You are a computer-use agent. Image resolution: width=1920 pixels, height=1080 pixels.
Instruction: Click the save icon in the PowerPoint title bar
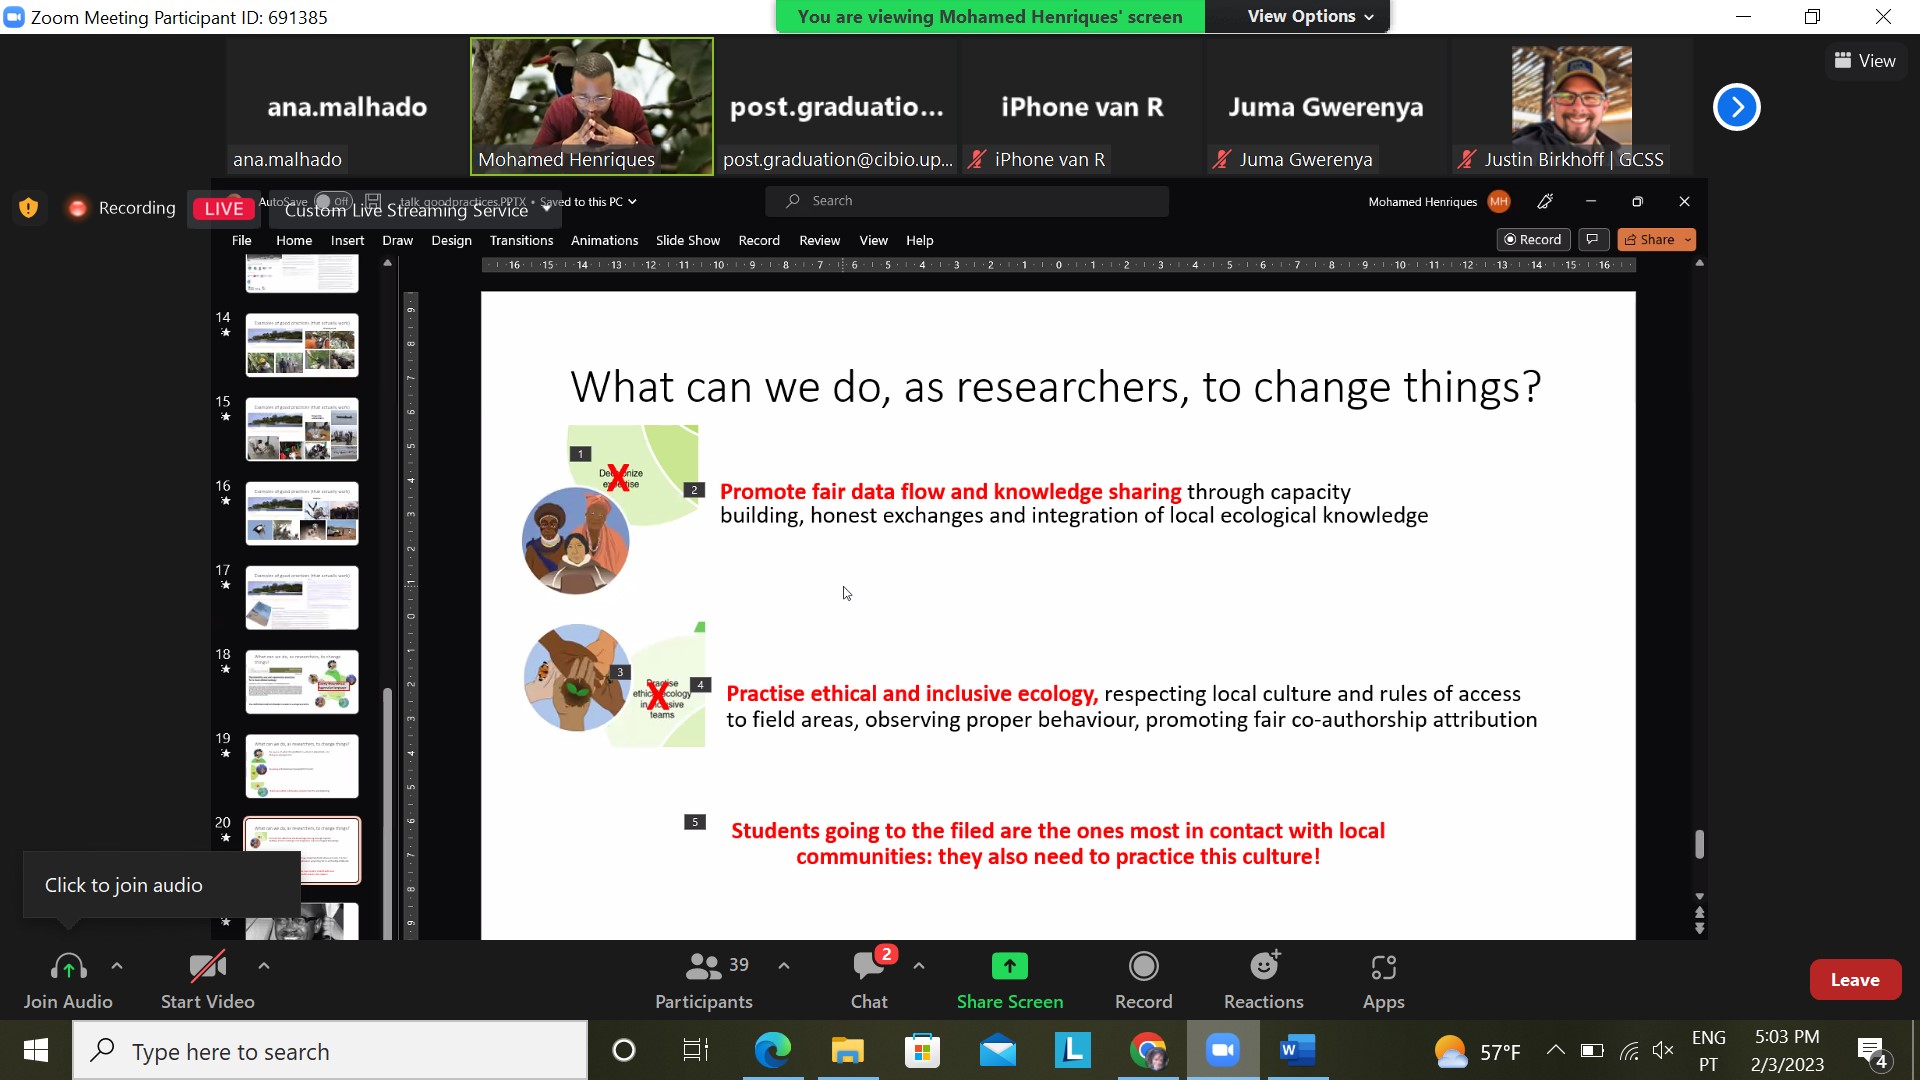tap(373, 200)
